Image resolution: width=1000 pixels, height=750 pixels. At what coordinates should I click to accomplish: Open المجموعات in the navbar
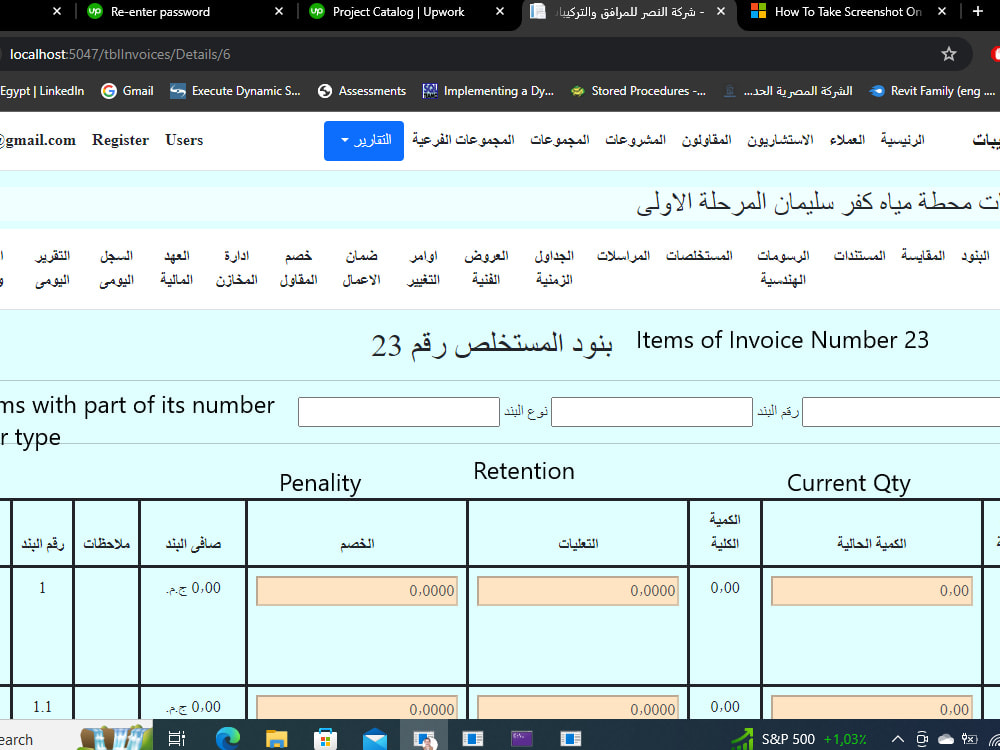[559, 140]
